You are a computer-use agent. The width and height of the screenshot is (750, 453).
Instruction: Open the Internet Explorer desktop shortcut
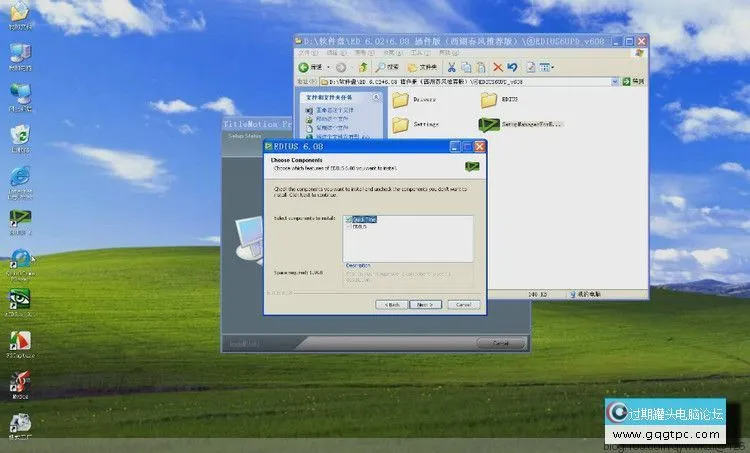click(x=18, y=175)
